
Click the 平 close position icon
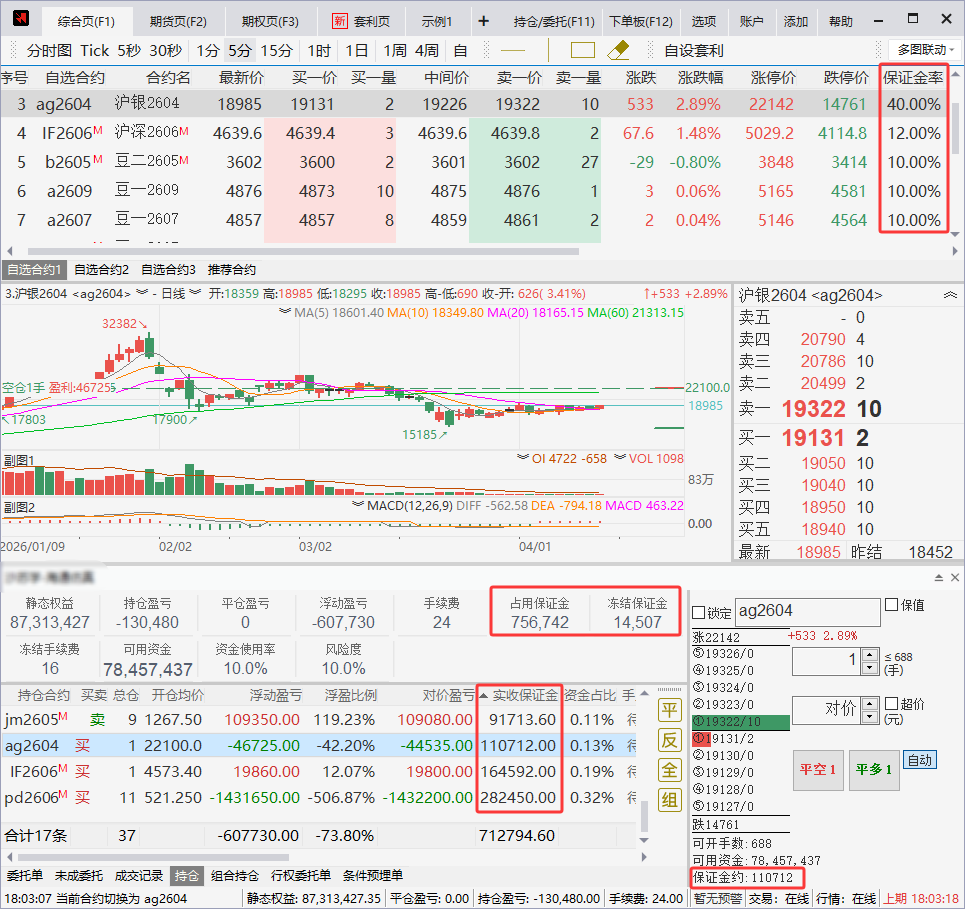(669, 710)
